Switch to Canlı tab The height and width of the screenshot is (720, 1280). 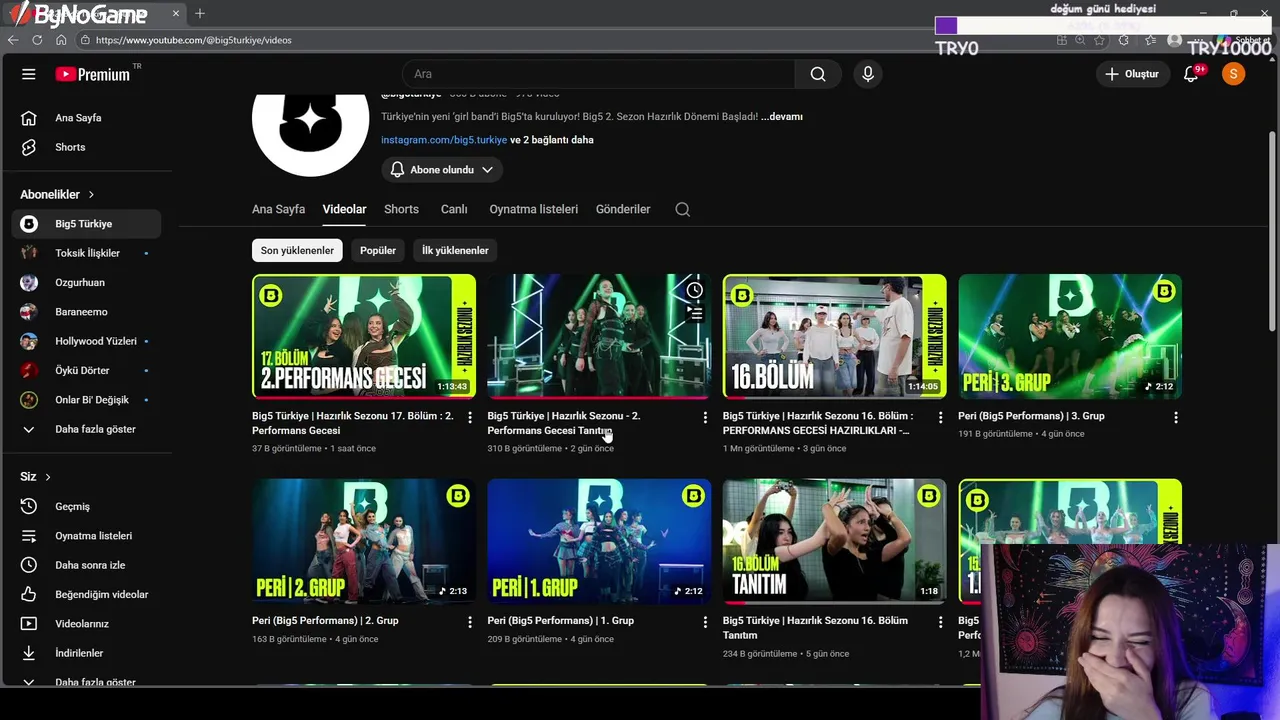454,210
